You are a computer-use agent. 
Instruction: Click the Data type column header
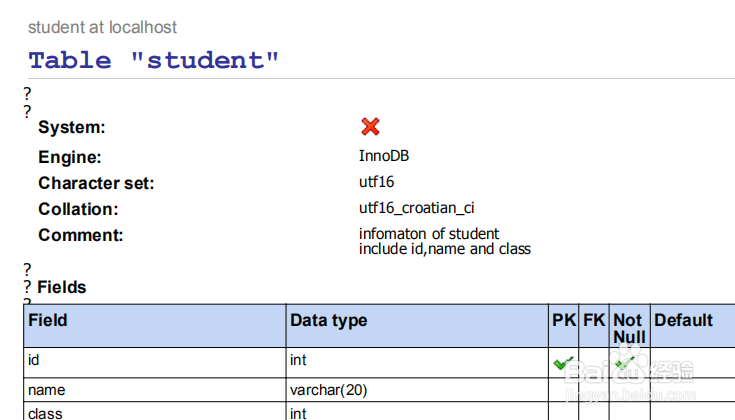[x=328, y=320]
